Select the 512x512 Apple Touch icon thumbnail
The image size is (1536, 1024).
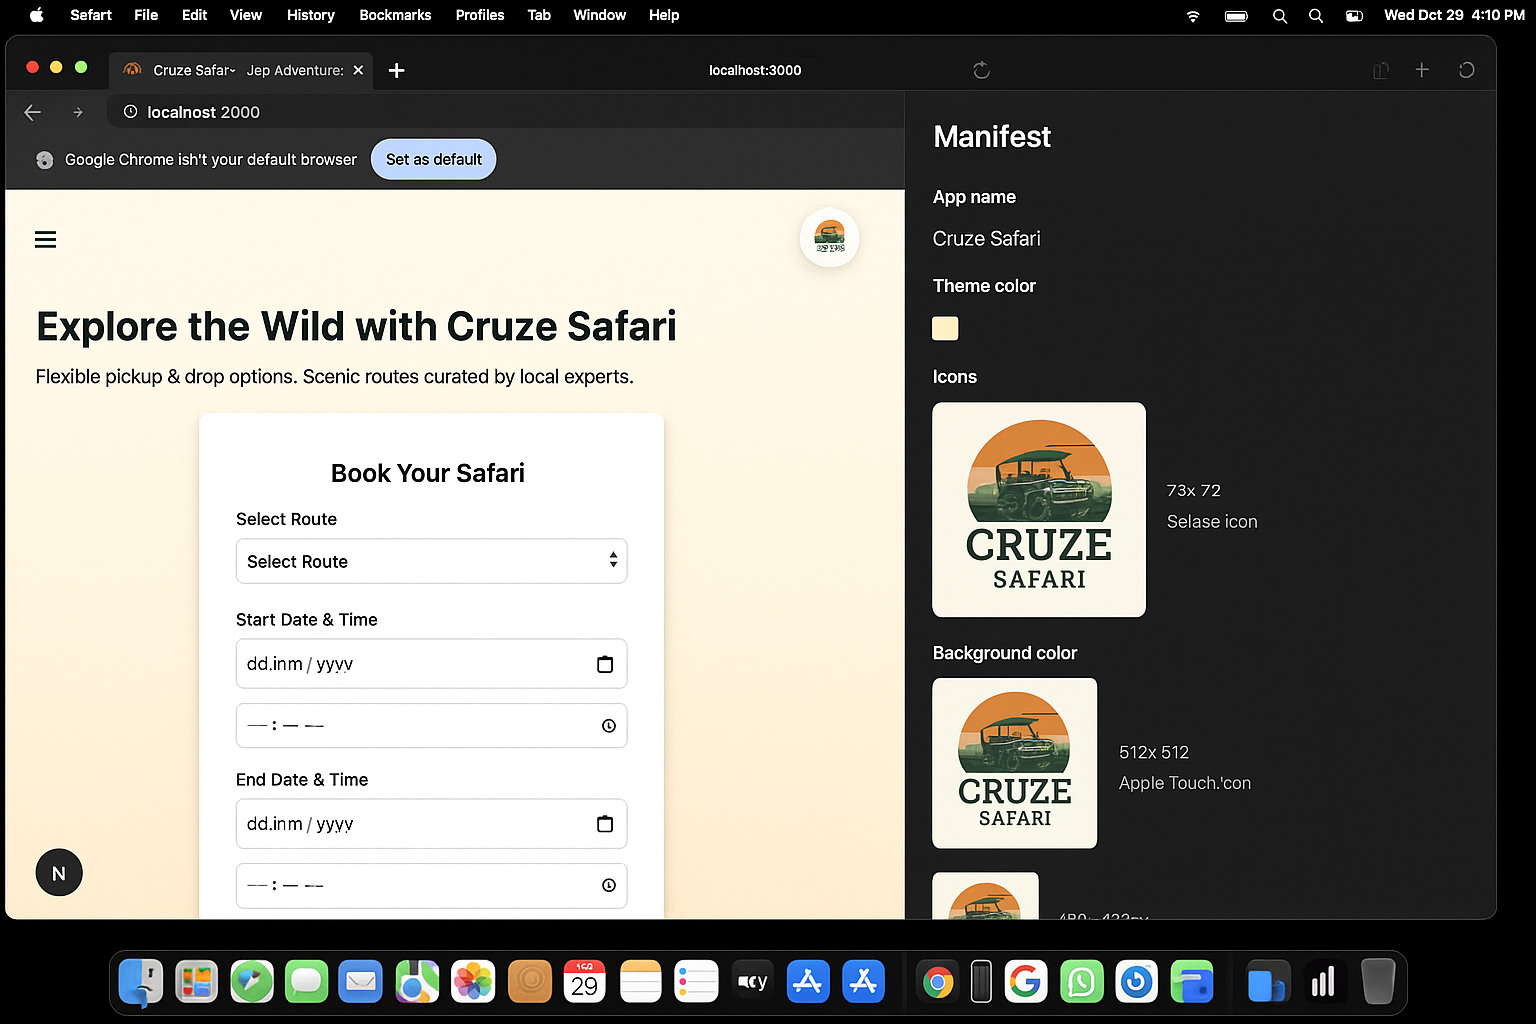(1014, 763)
